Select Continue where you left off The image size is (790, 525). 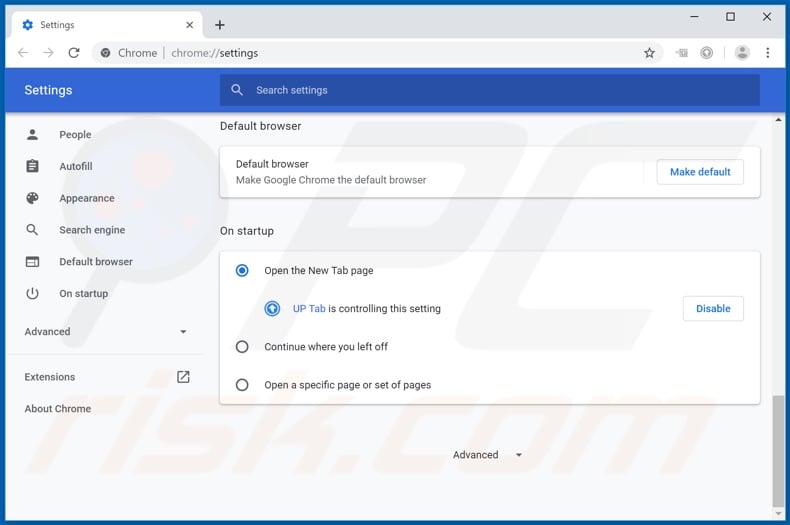(x=242, y=347)
